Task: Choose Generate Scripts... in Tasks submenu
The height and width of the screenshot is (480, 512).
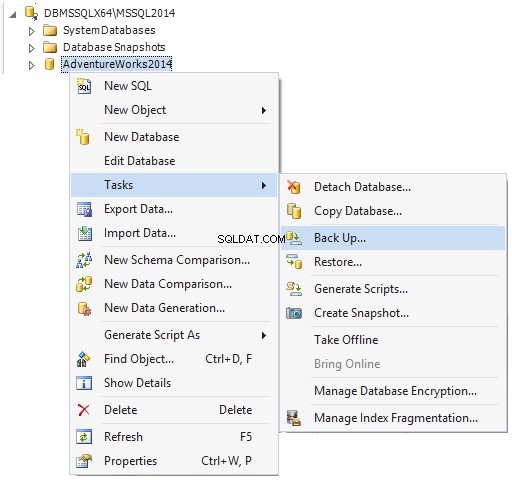Action: pos(393,289)
